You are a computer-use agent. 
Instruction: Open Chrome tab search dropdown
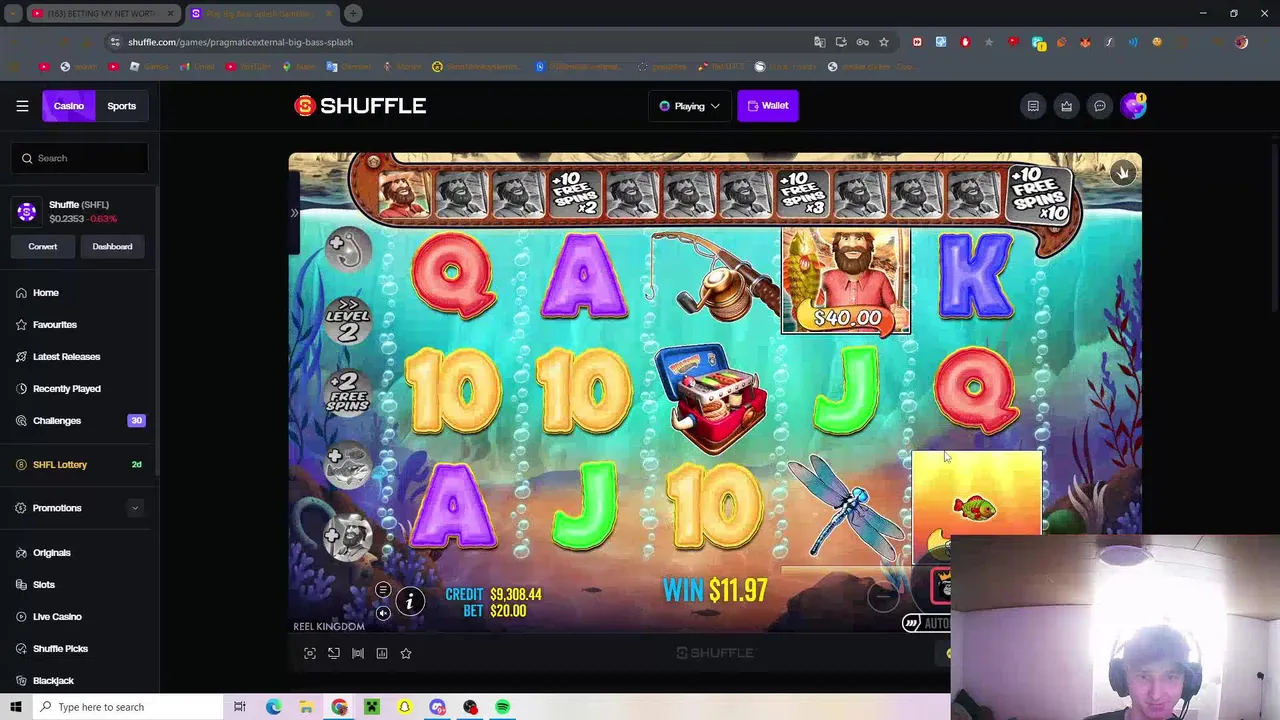(x=13, y=14)
